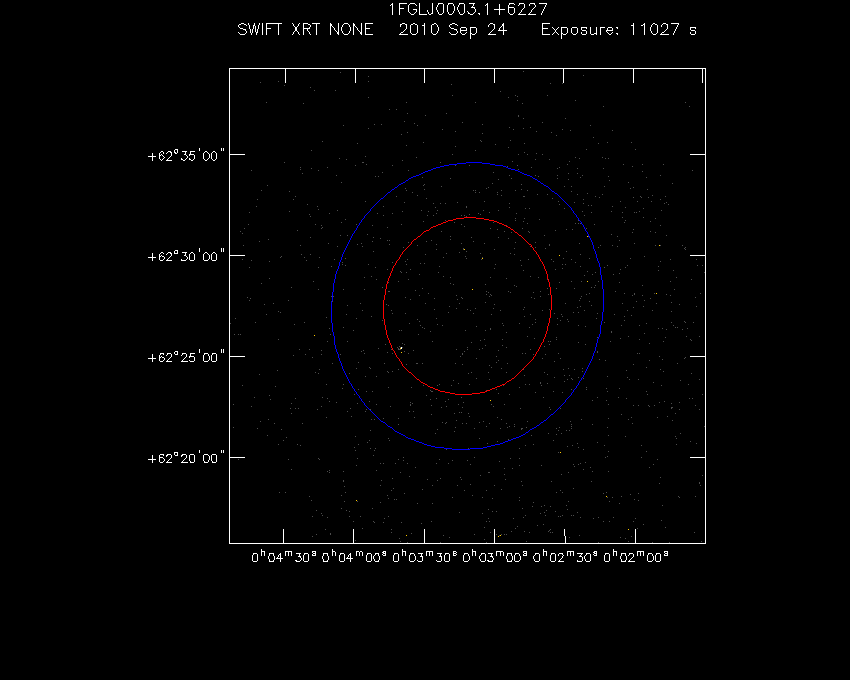
Task: Click the +62°35'00" declination label
Action: pyautogui.click(x=186, y=156)
